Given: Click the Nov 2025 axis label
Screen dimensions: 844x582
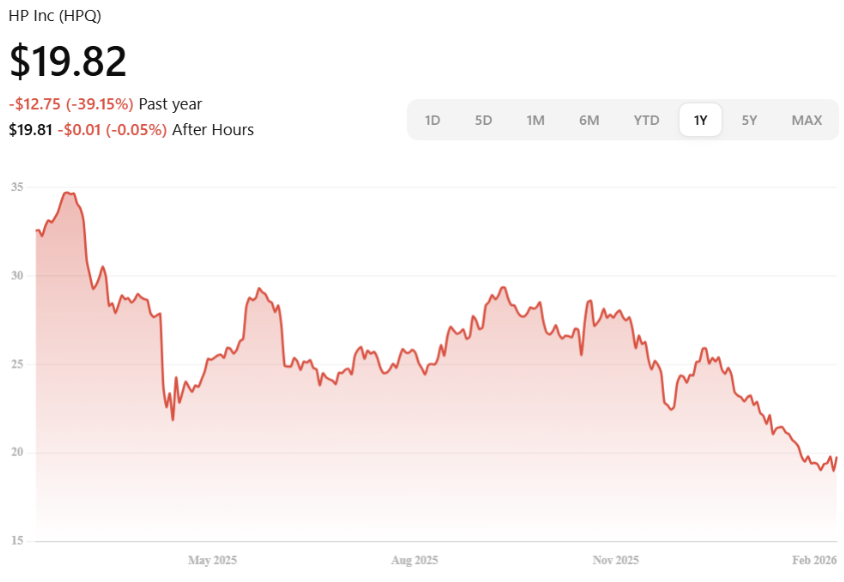Looking at the screenshot, I should [615, 560].
